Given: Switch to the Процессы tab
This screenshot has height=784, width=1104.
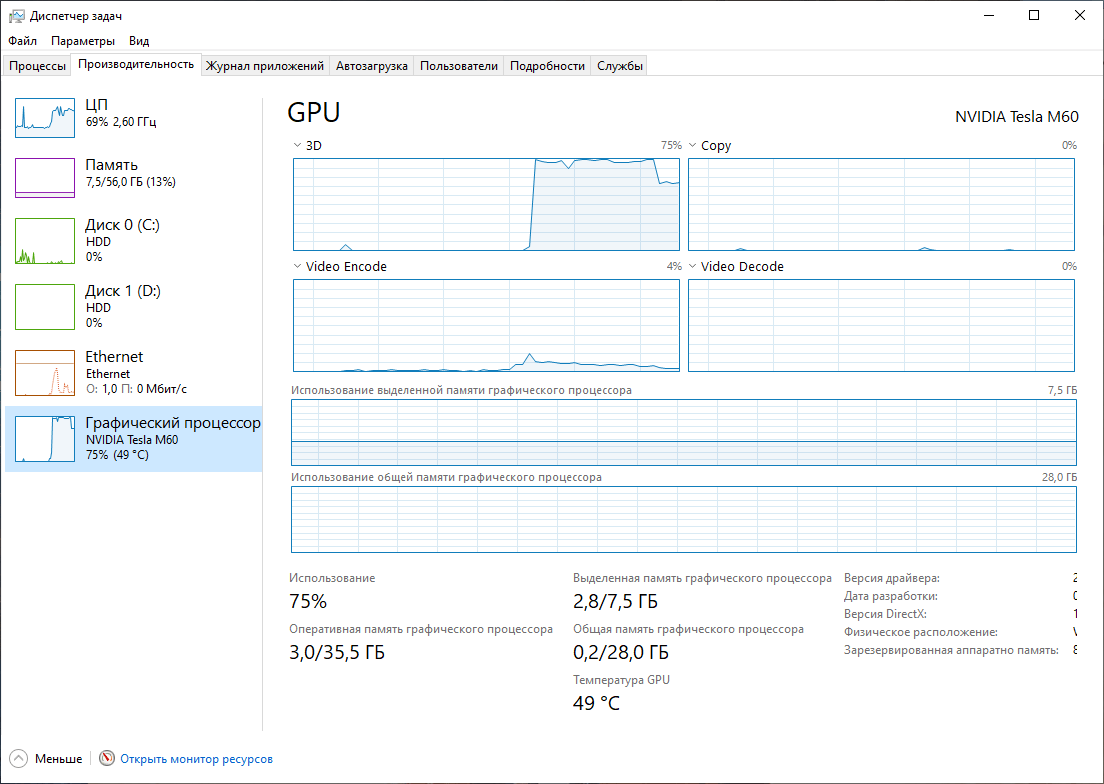Looking at the screenshot, I should click(37, 66).
